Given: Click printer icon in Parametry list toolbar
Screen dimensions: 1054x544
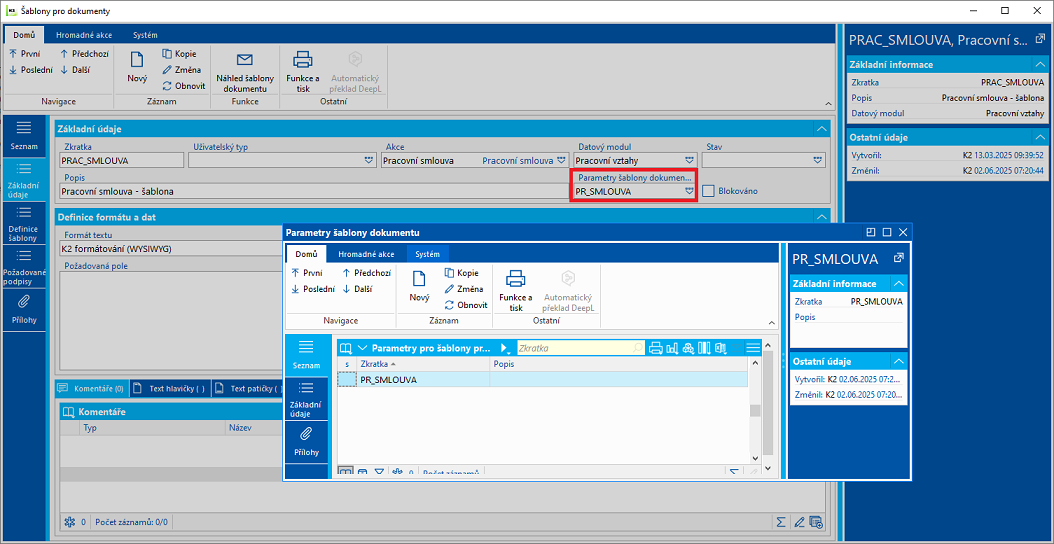Looking at the screenshot, I should (x=656, y=348).
